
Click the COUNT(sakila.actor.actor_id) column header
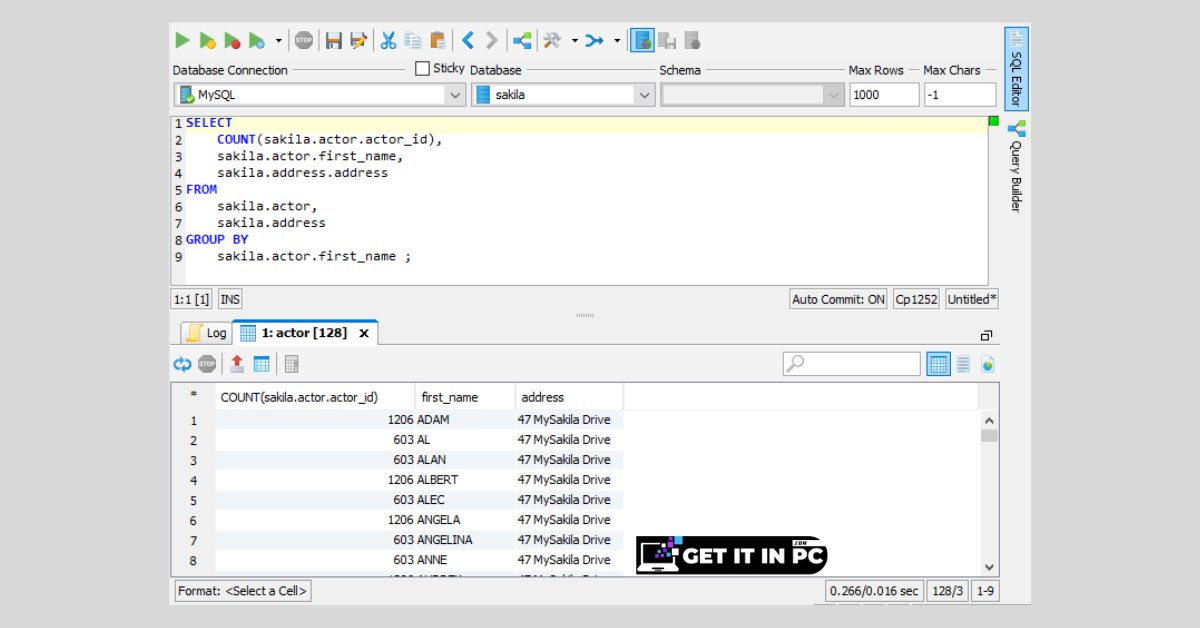315,397
